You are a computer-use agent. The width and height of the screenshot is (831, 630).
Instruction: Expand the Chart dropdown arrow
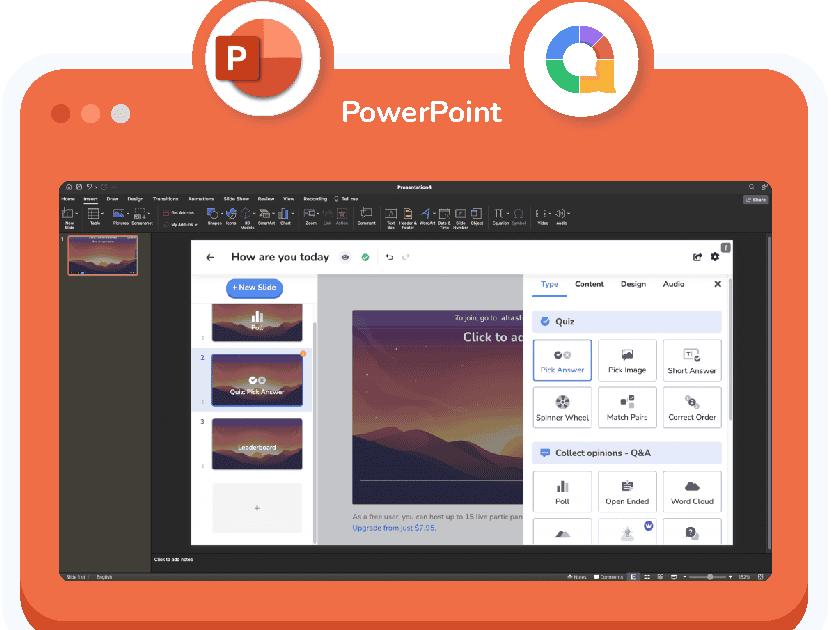coord(293,214)
